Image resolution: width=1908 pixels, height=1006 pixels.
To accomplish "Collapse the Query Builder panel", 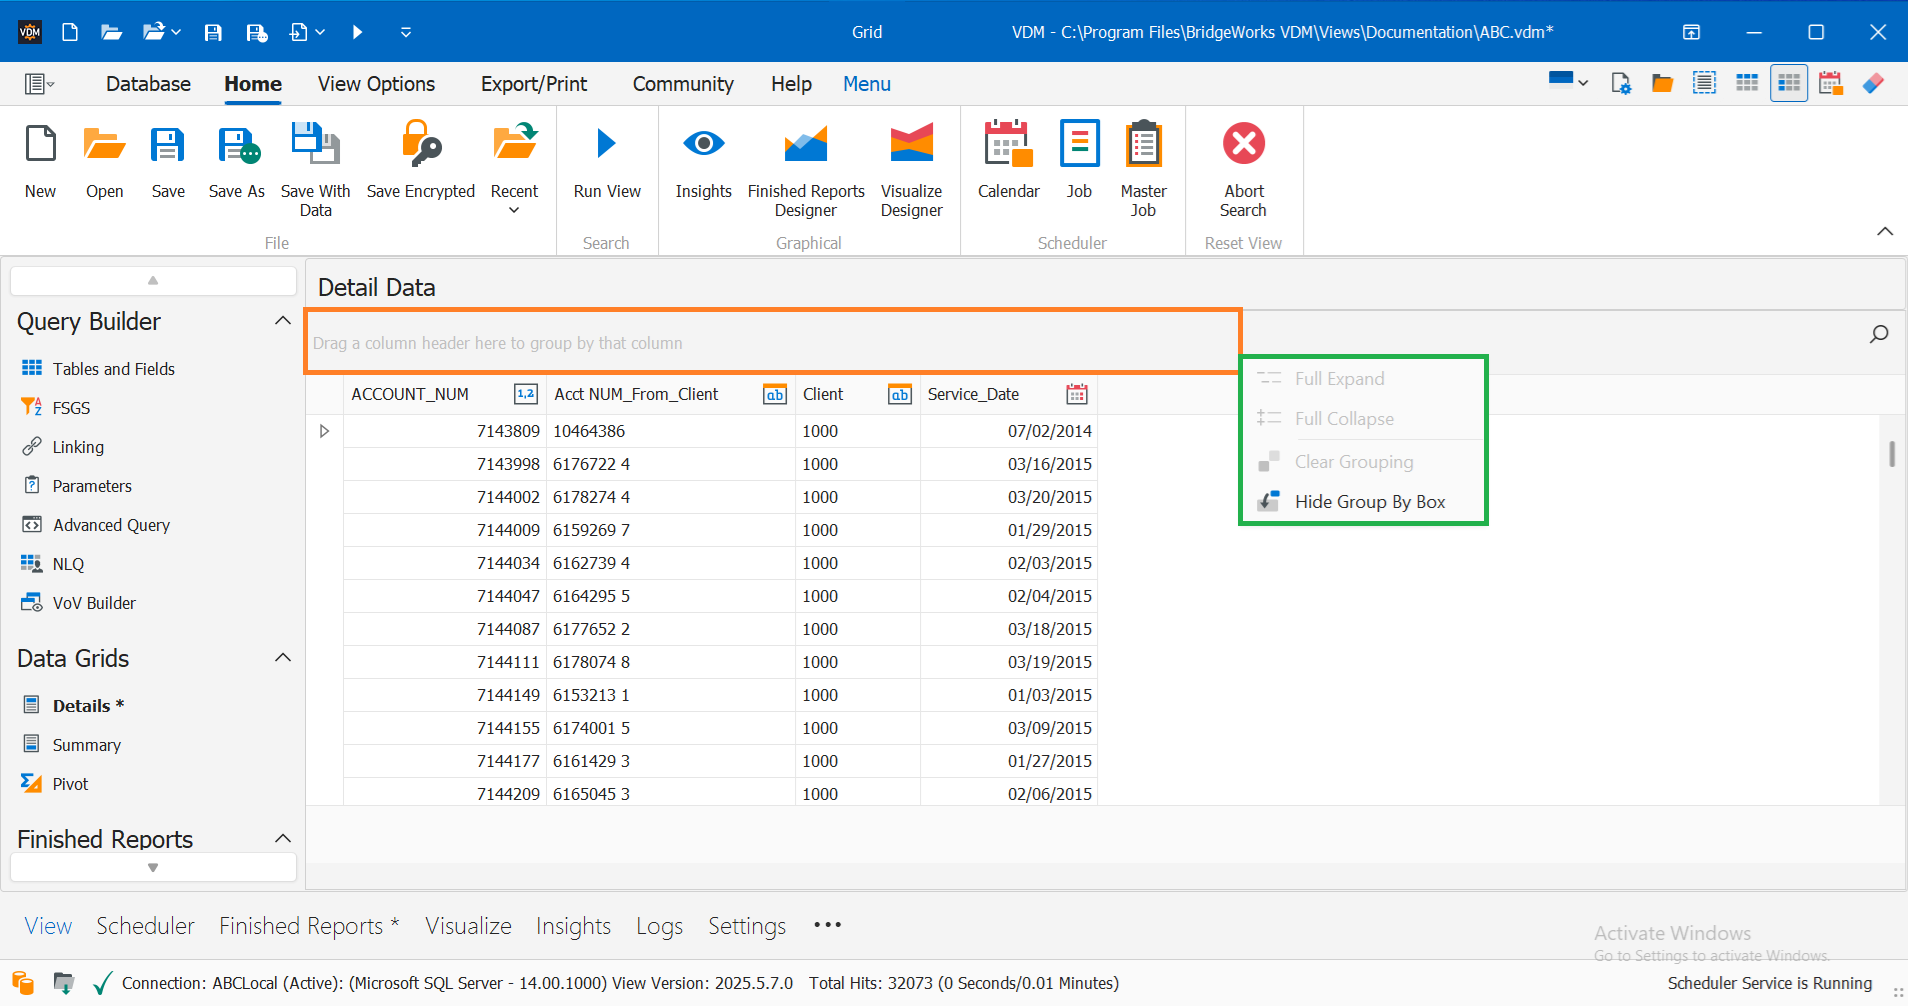I will coord(283,319).
